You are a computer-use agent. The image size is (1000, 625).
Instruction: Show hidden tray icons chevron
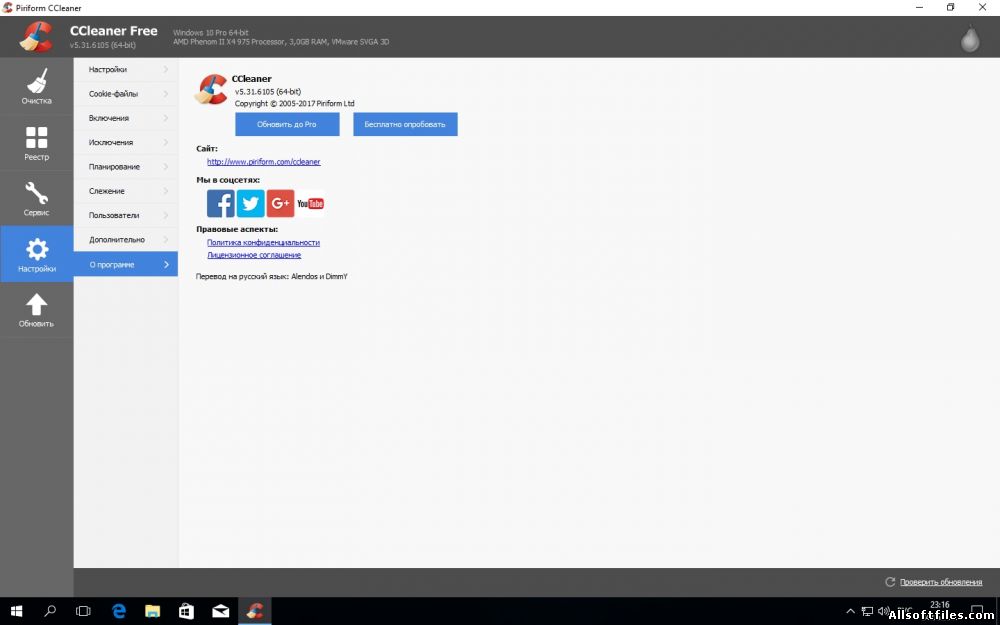click(850, 612)
